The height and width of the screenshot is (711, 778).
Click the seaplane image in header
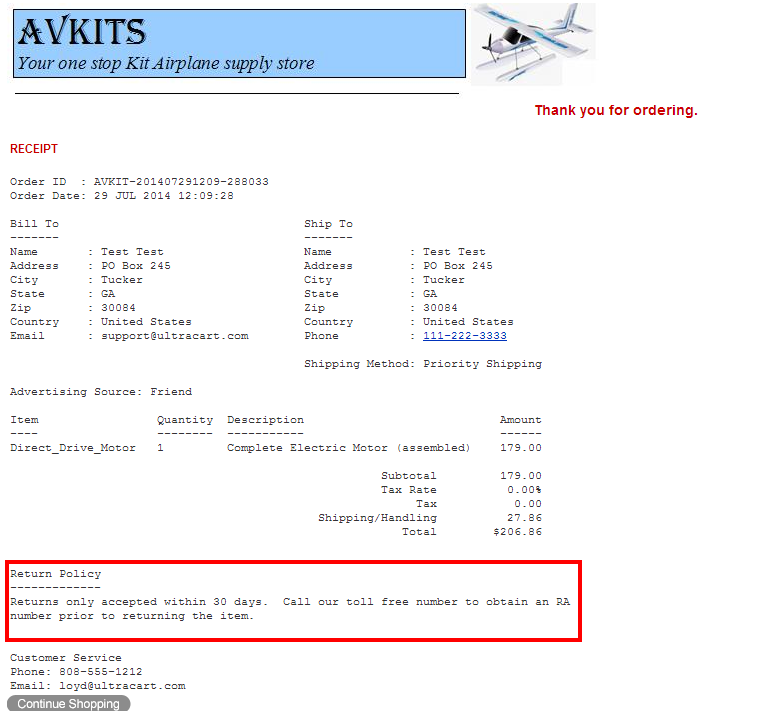[x=533, y=44]
